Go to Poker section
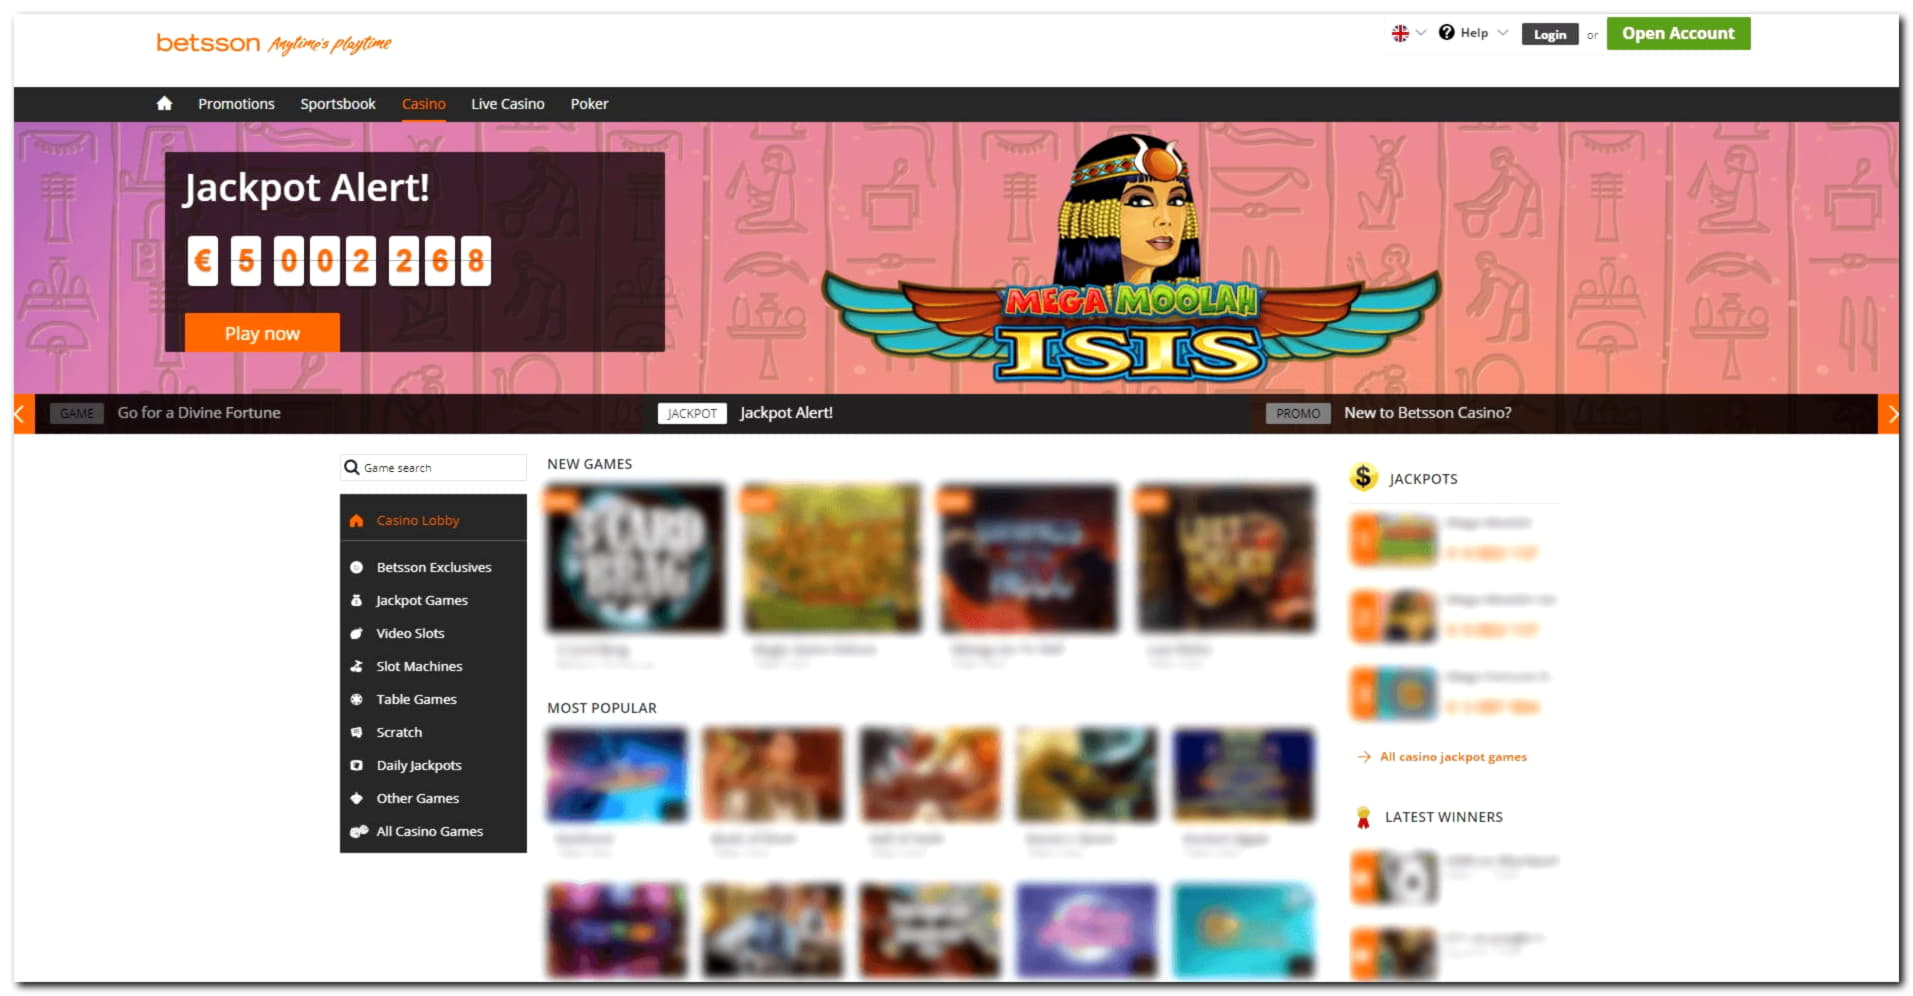Screen dimensions: 1913x996 [x=589, y=104]
